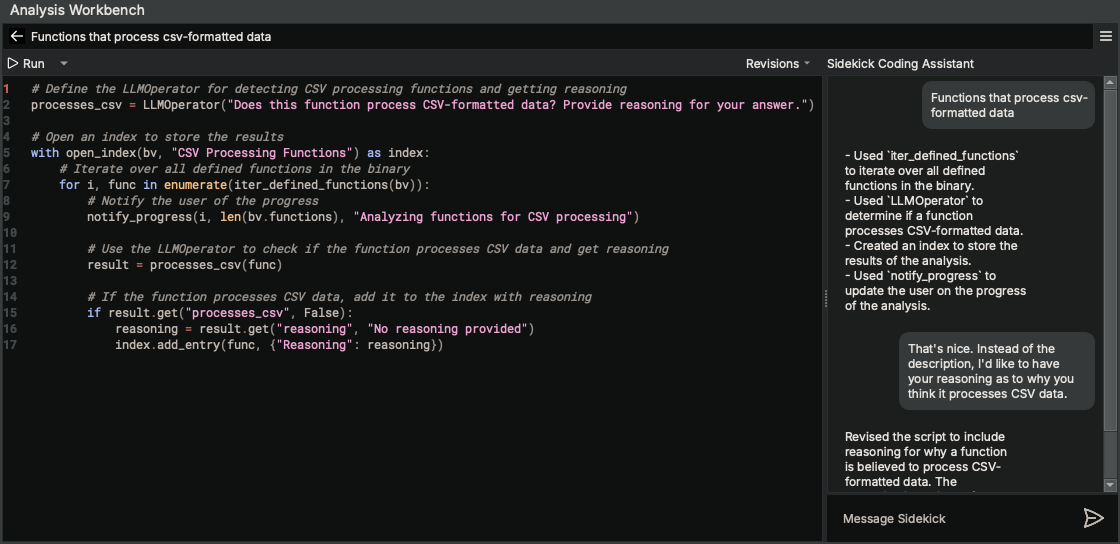This screenshot has height=544, width=1120.
Task: Run the script with the play icon
Action: click(x=12, y=64)
